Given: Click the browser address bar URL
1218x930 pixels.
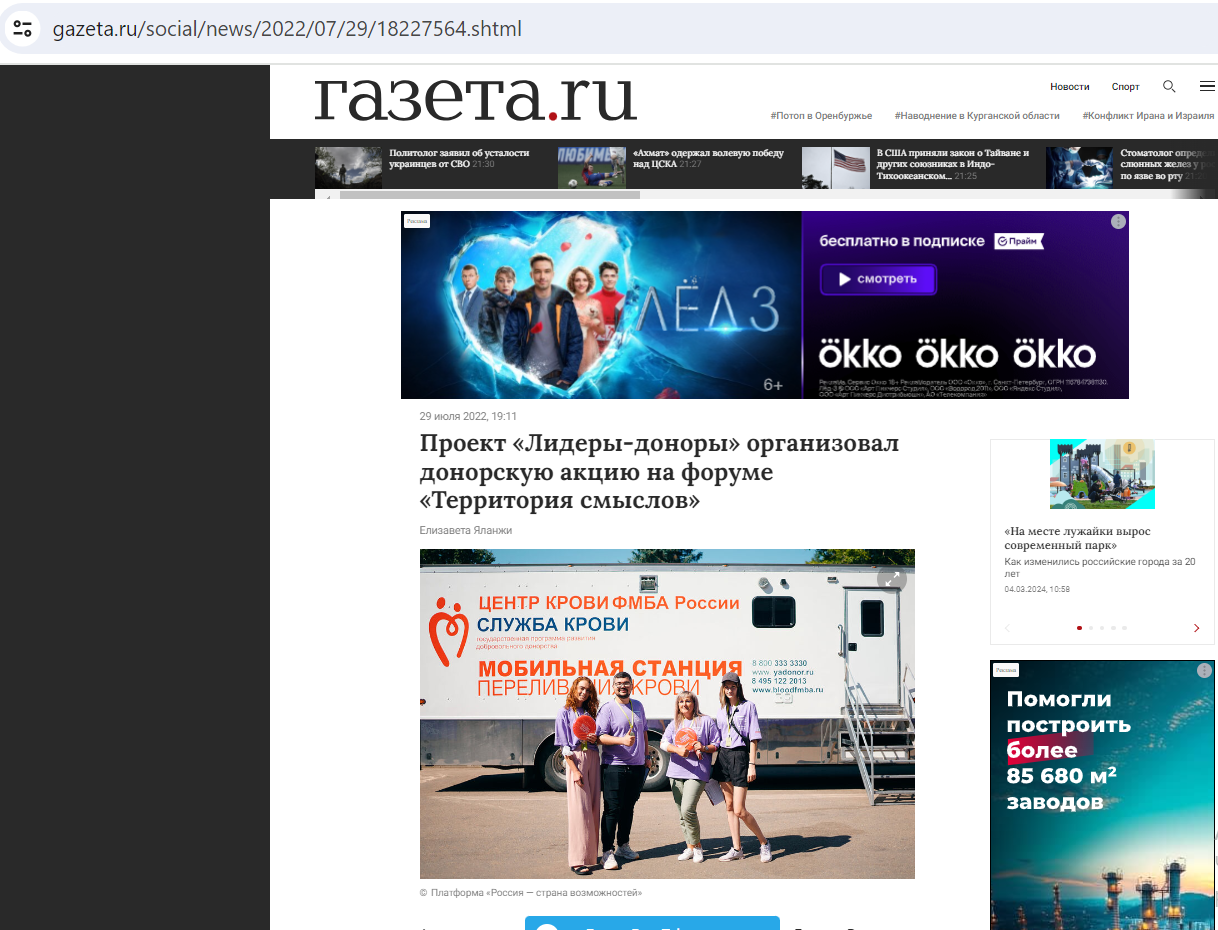Looking at the screenshot, I should coord(287,28).
